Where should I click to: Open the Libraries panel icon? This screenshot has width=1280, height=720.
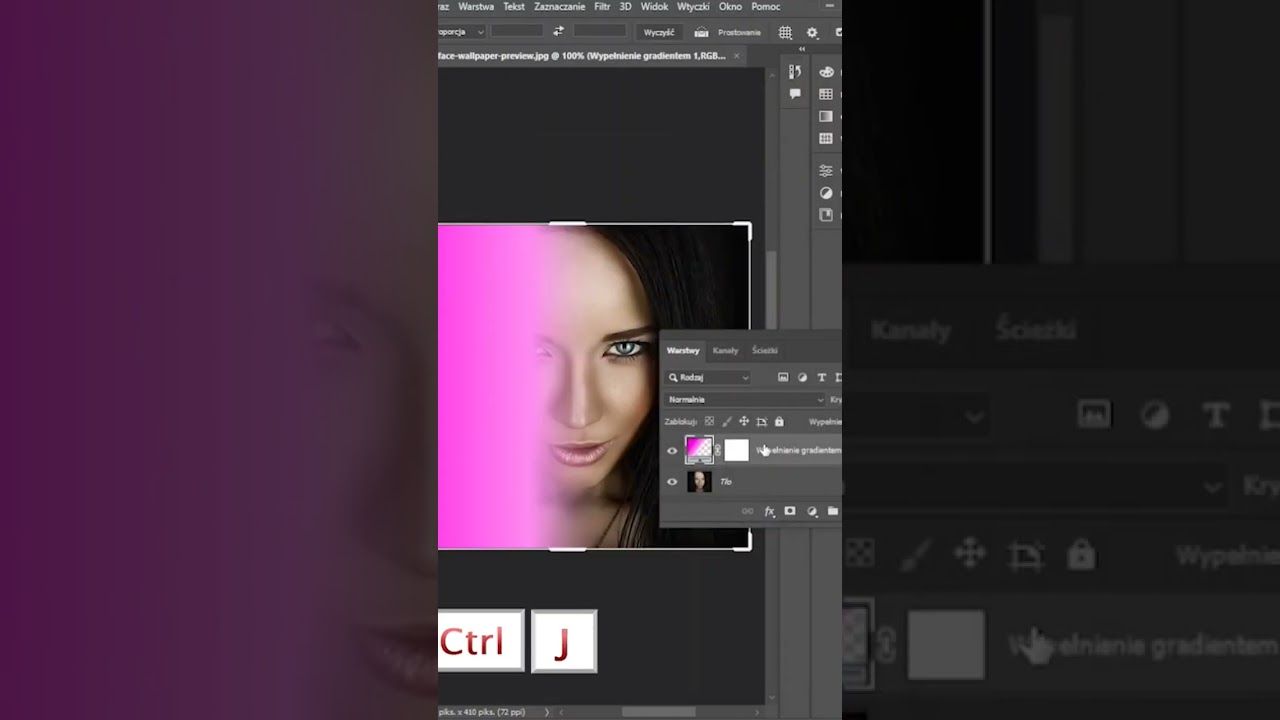tap(826, 215)
